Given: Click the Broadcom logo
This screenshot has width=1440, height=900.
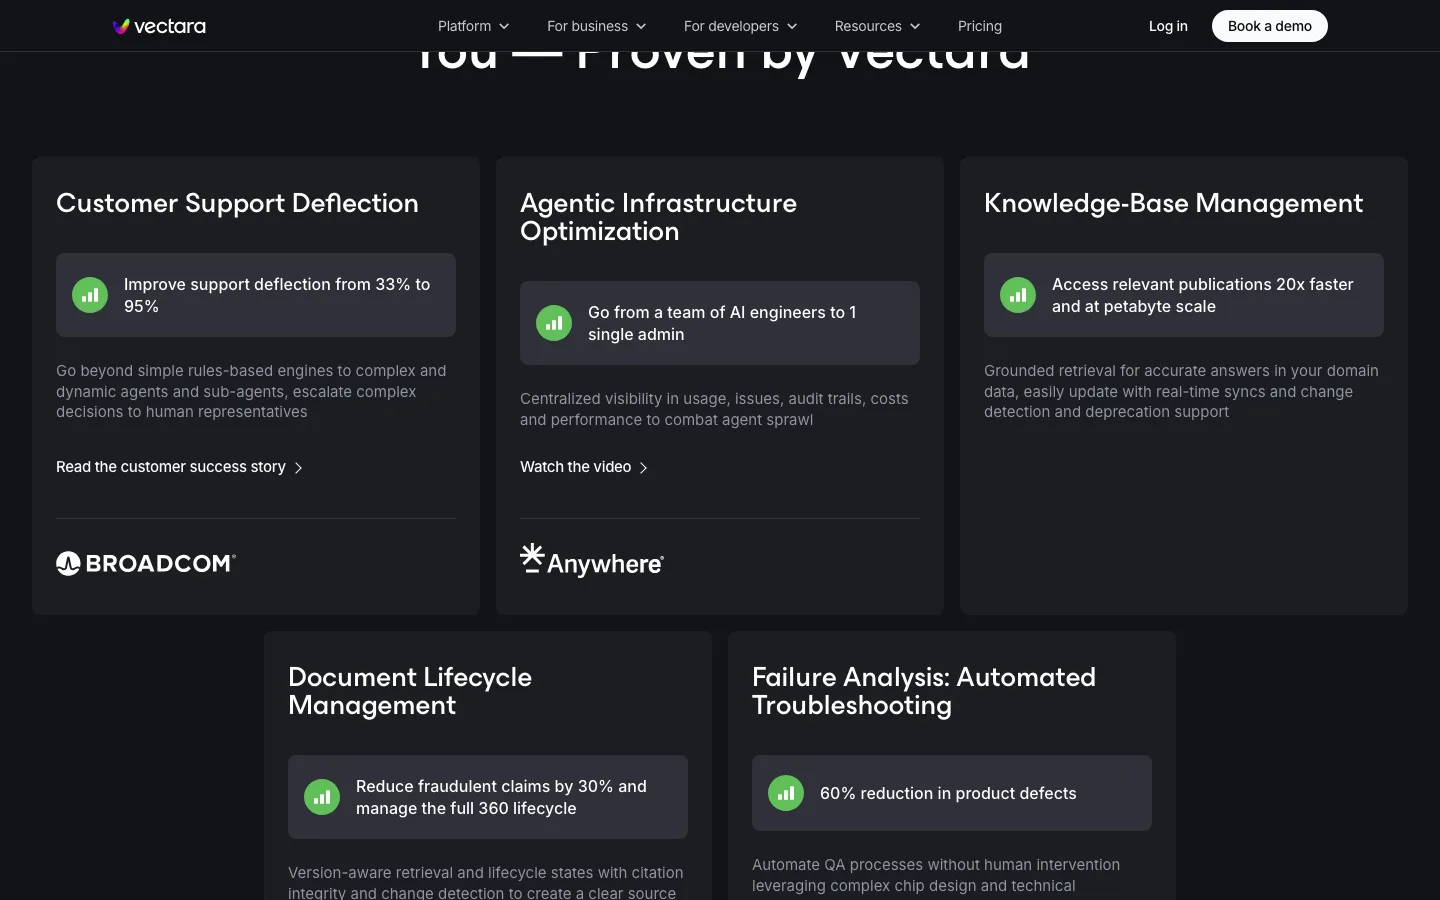Looking at the screenshot, I should tap(146, 564).
